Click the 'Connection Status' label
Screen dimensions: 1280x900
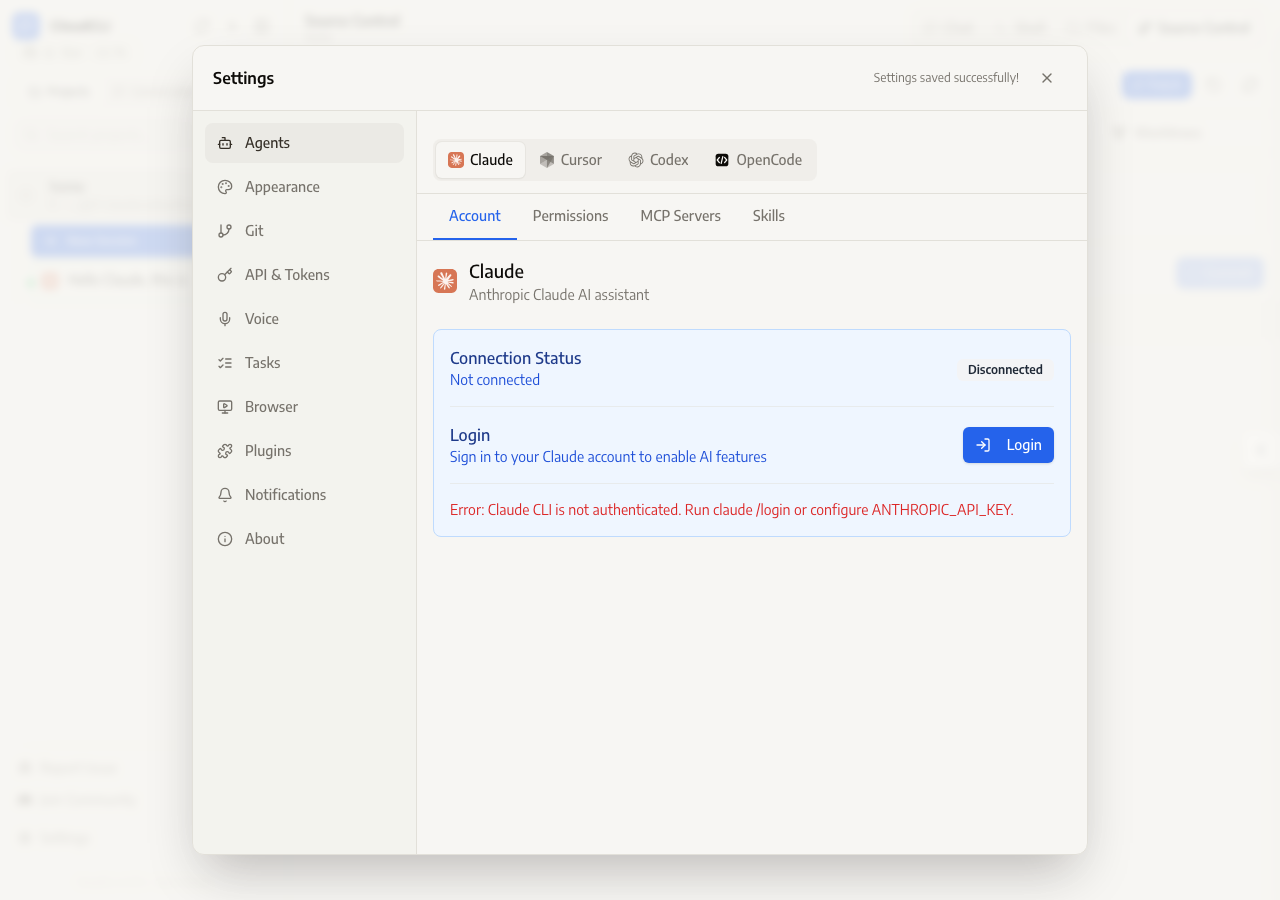click(515, 358)
